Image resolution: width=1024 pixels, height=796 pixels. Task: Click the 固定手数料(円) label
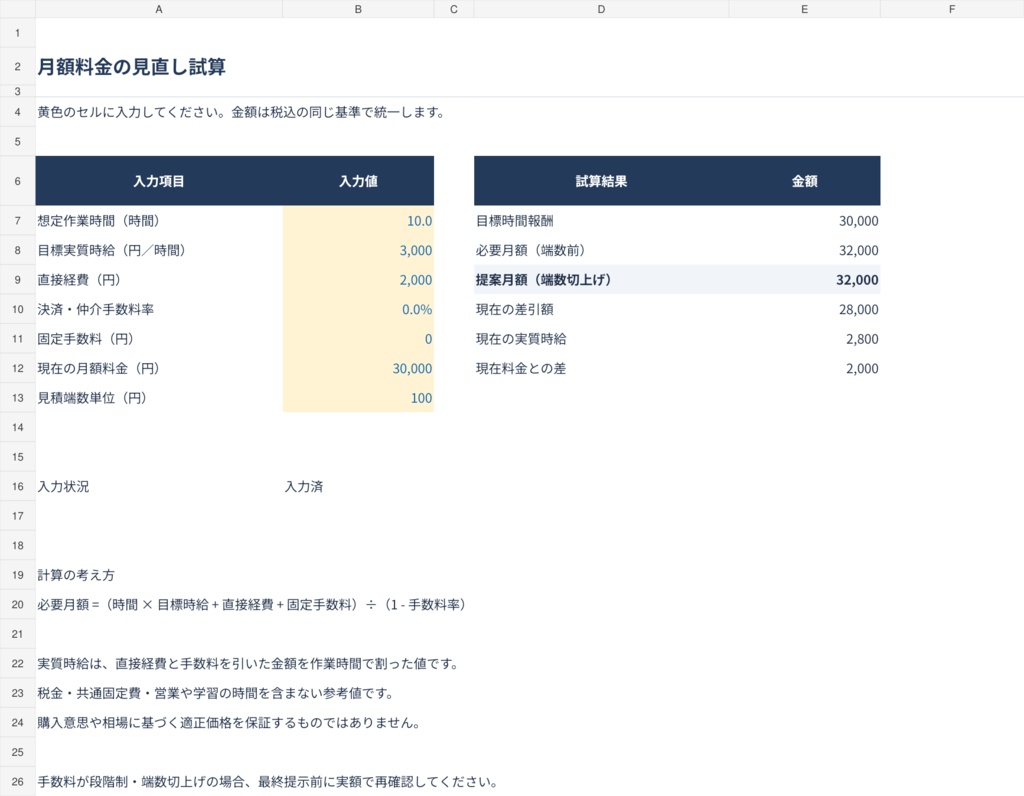[86, 339]
